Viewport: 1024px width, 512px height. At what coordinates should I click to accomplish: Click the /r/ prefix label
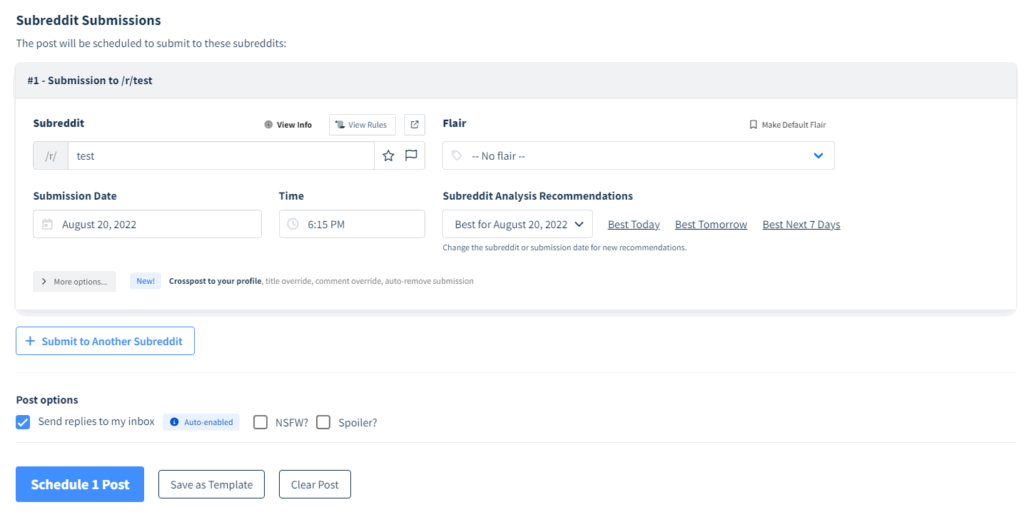(51, 156)
